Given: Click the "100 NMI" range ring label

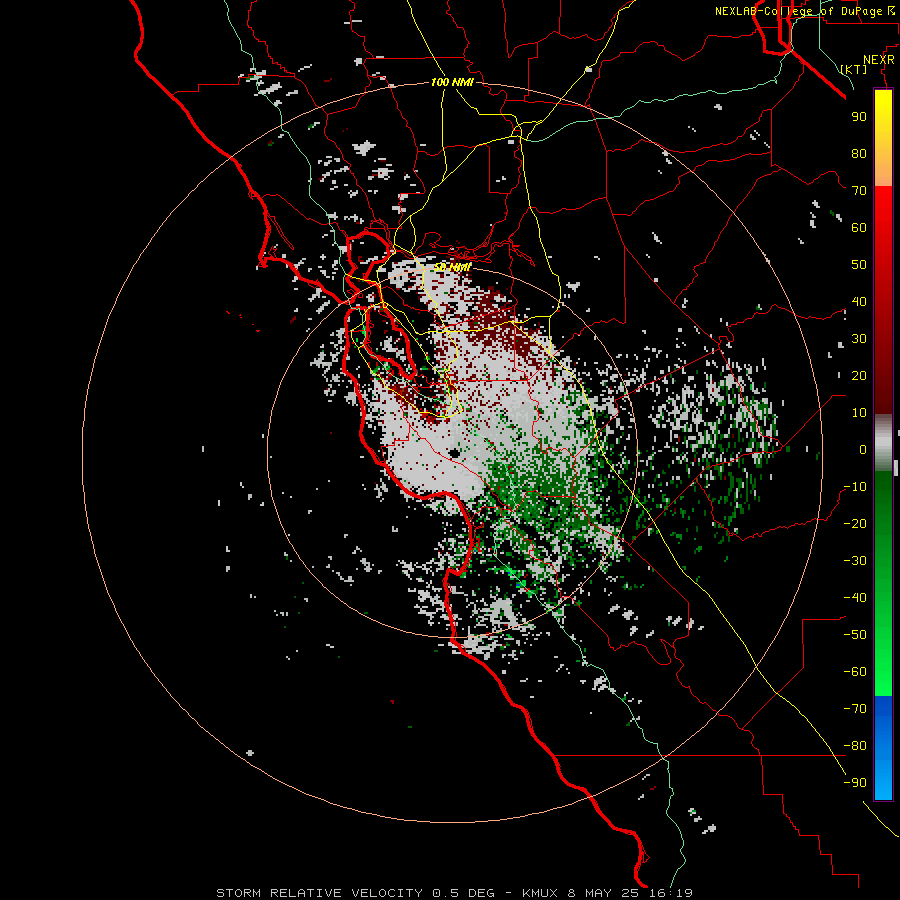Looking at the screenshot, I should click(452, 82).
